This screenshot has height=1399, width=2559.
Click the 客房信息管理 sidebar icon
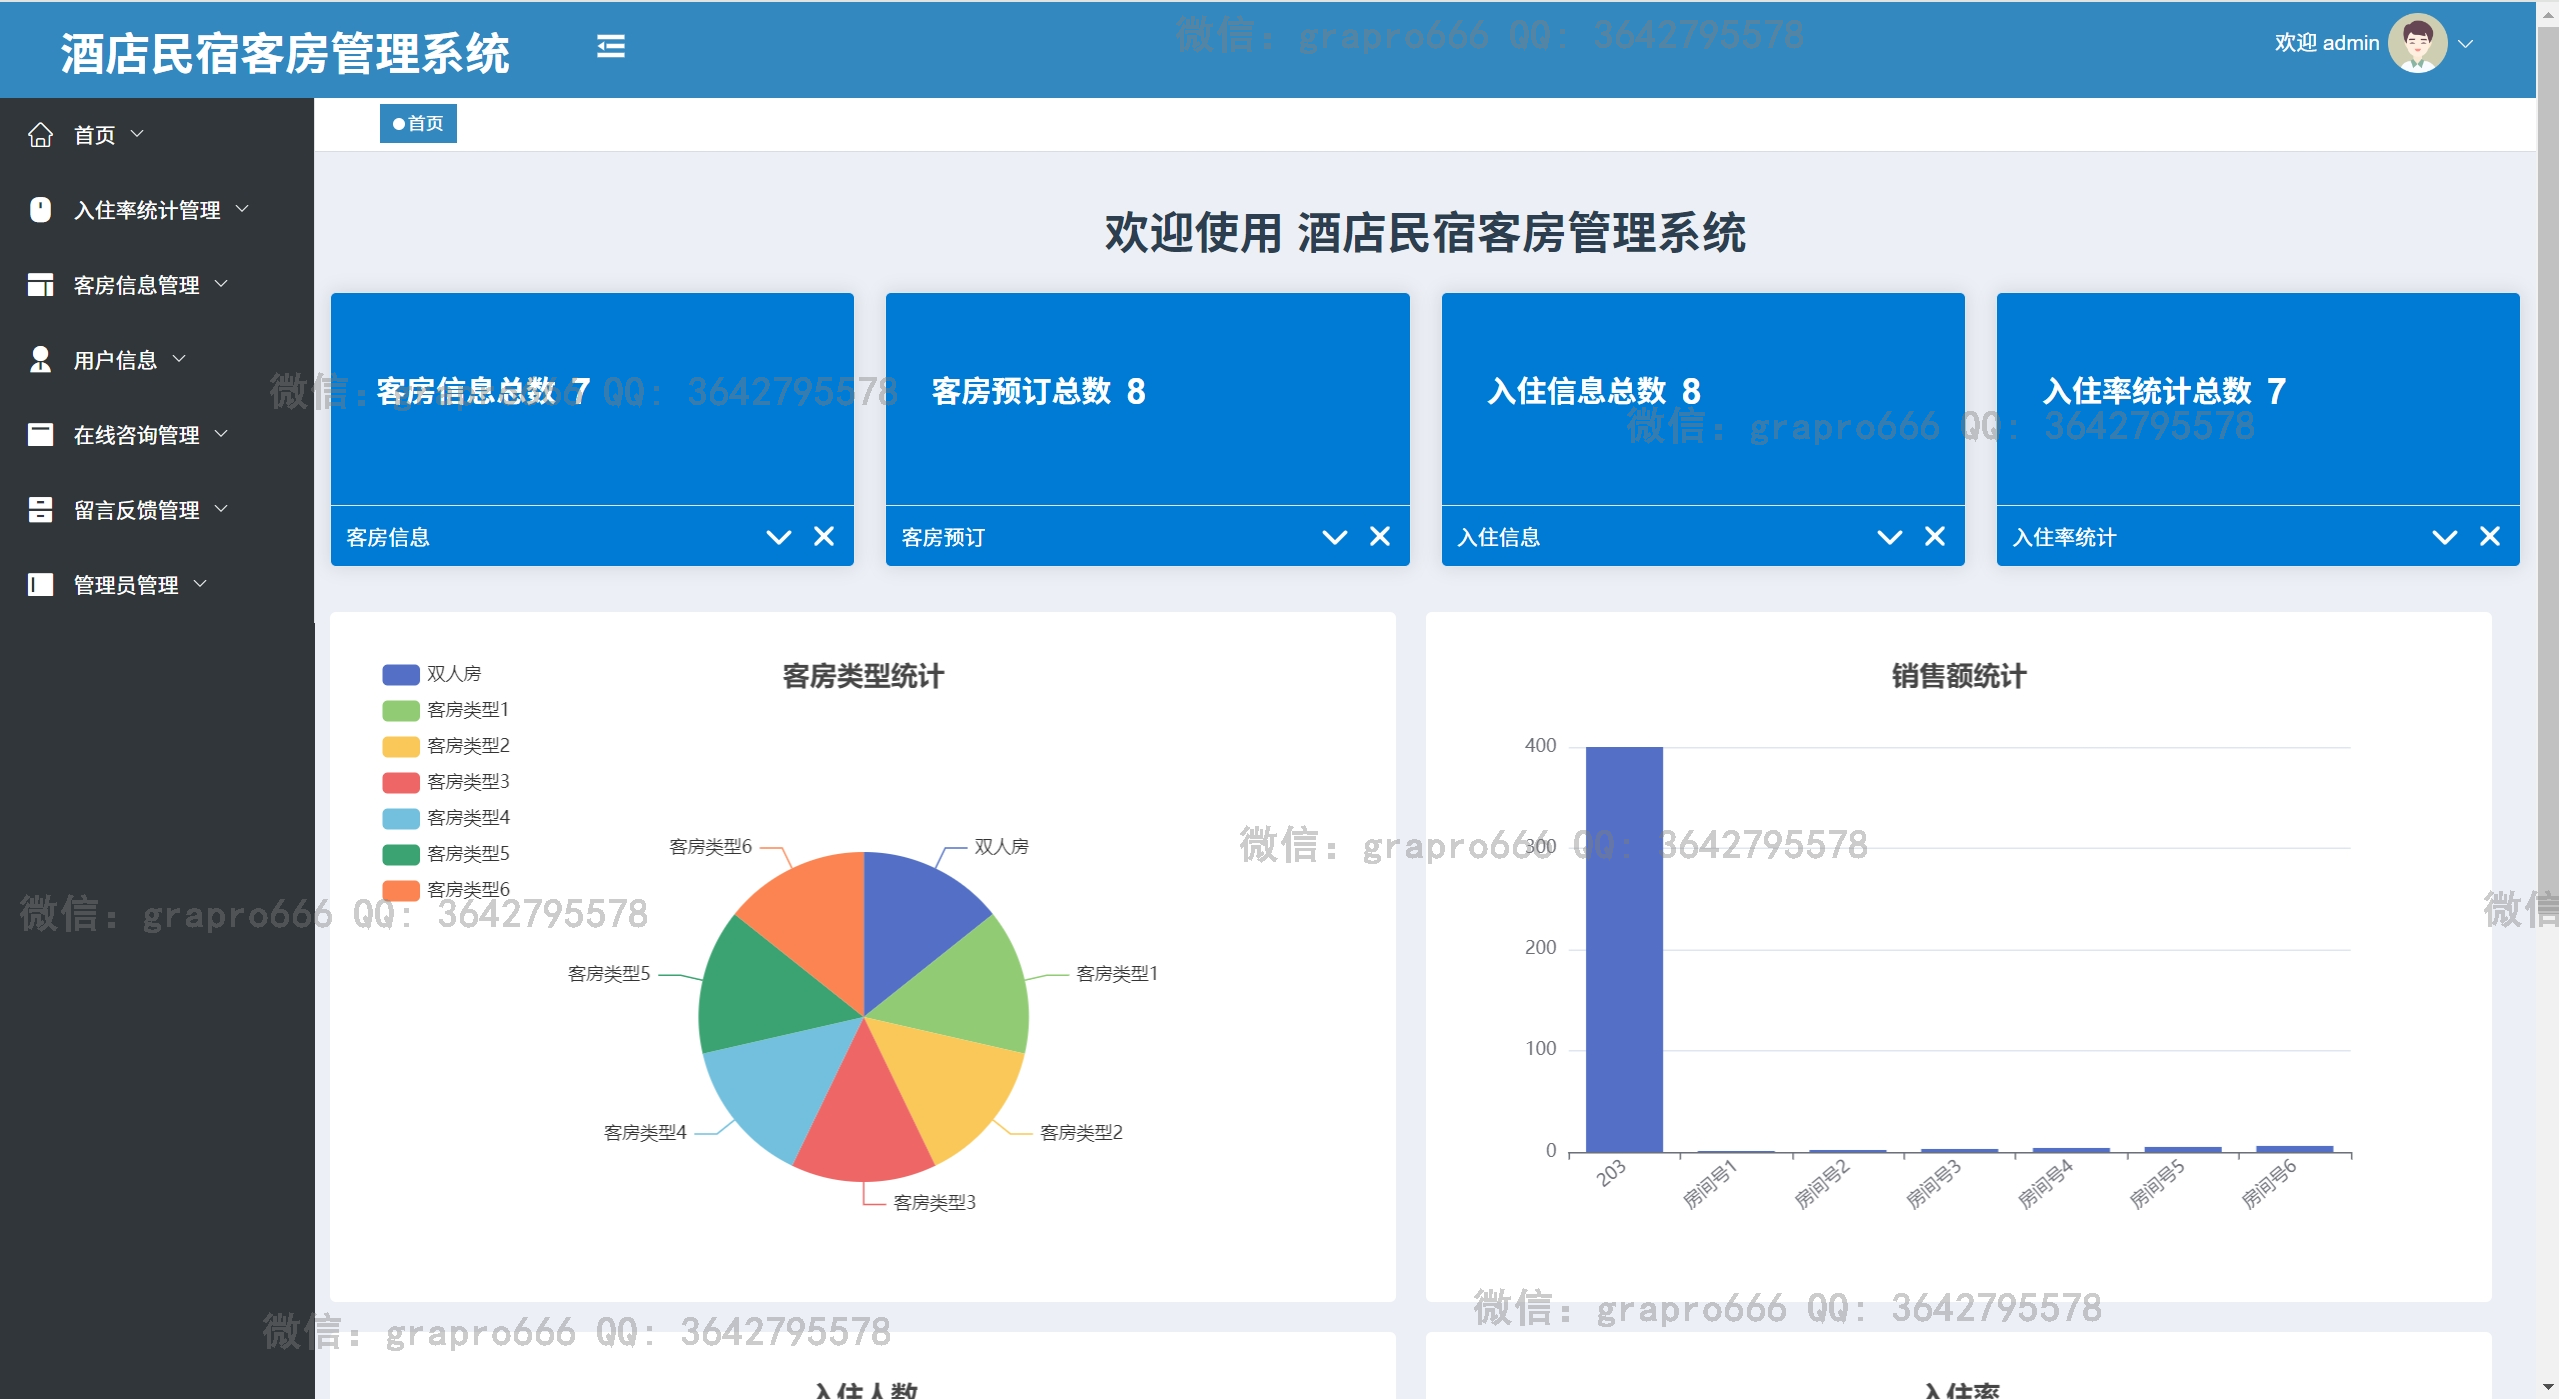(x=40, y=285)
